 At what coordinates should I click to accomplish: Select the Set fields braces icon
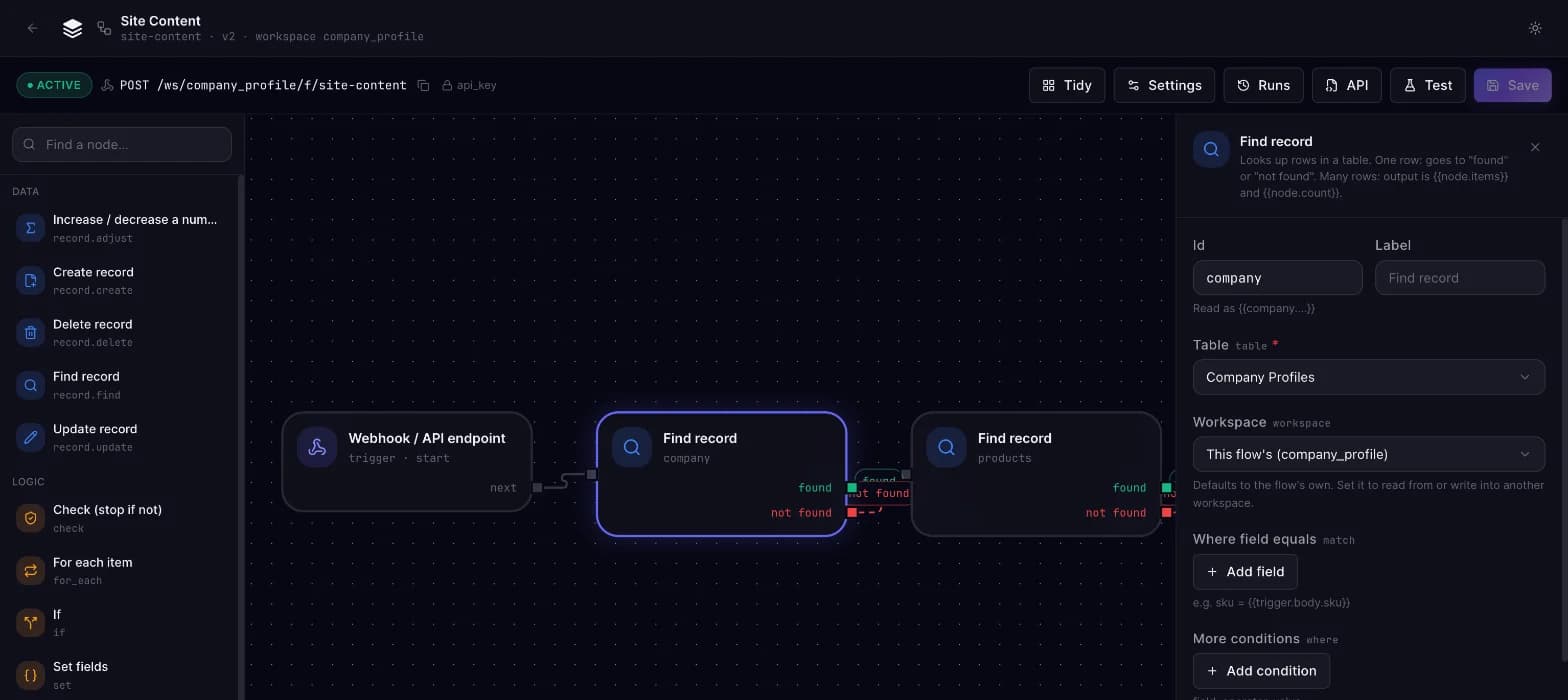[x=30, y=675]
